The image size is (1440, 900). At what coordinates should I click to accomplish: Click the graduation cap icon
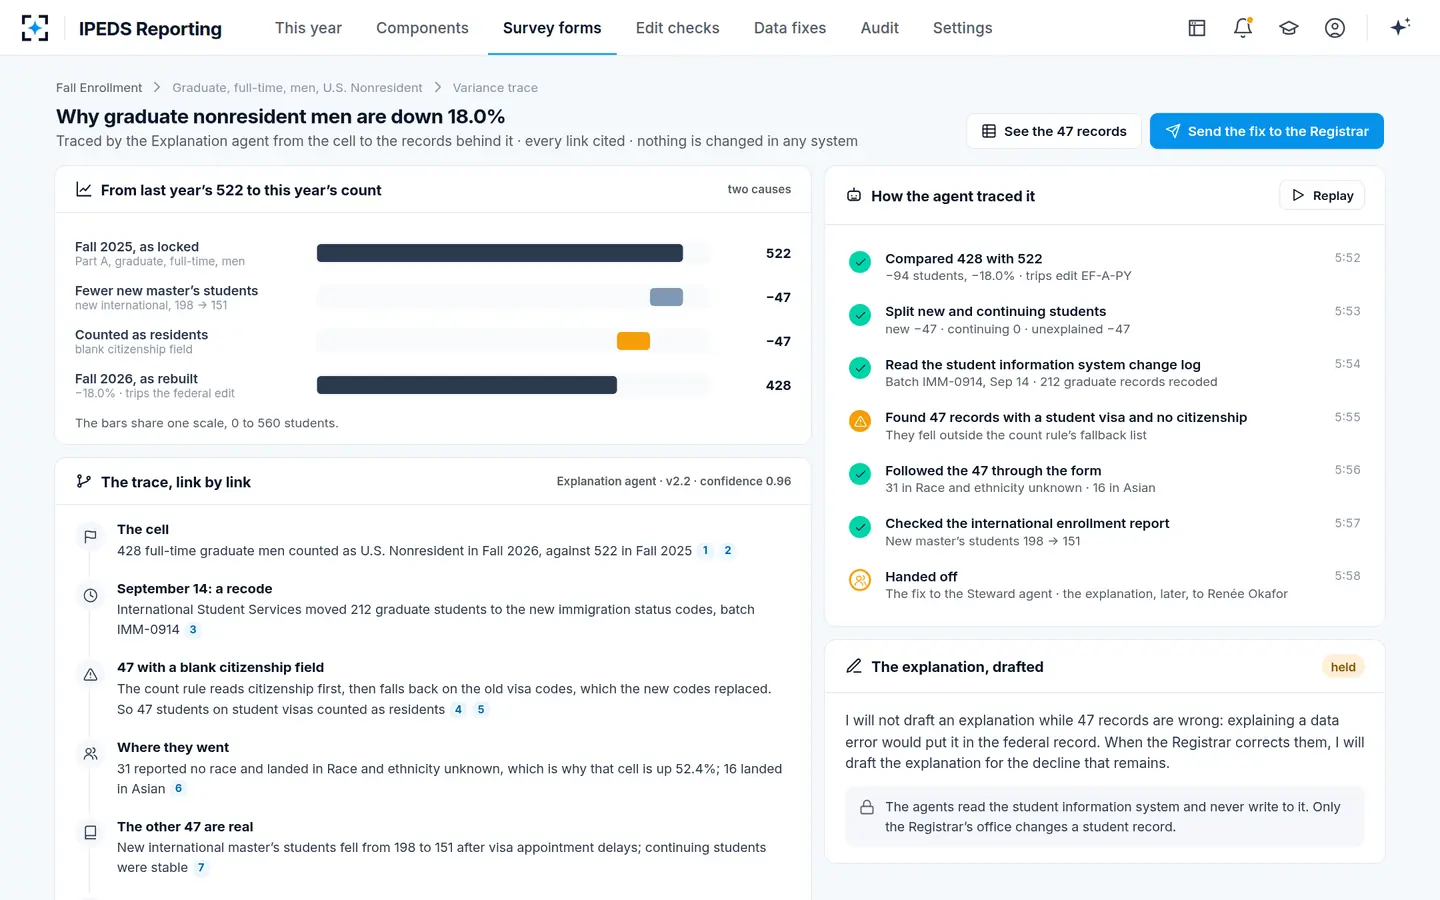click(1289, 28)
